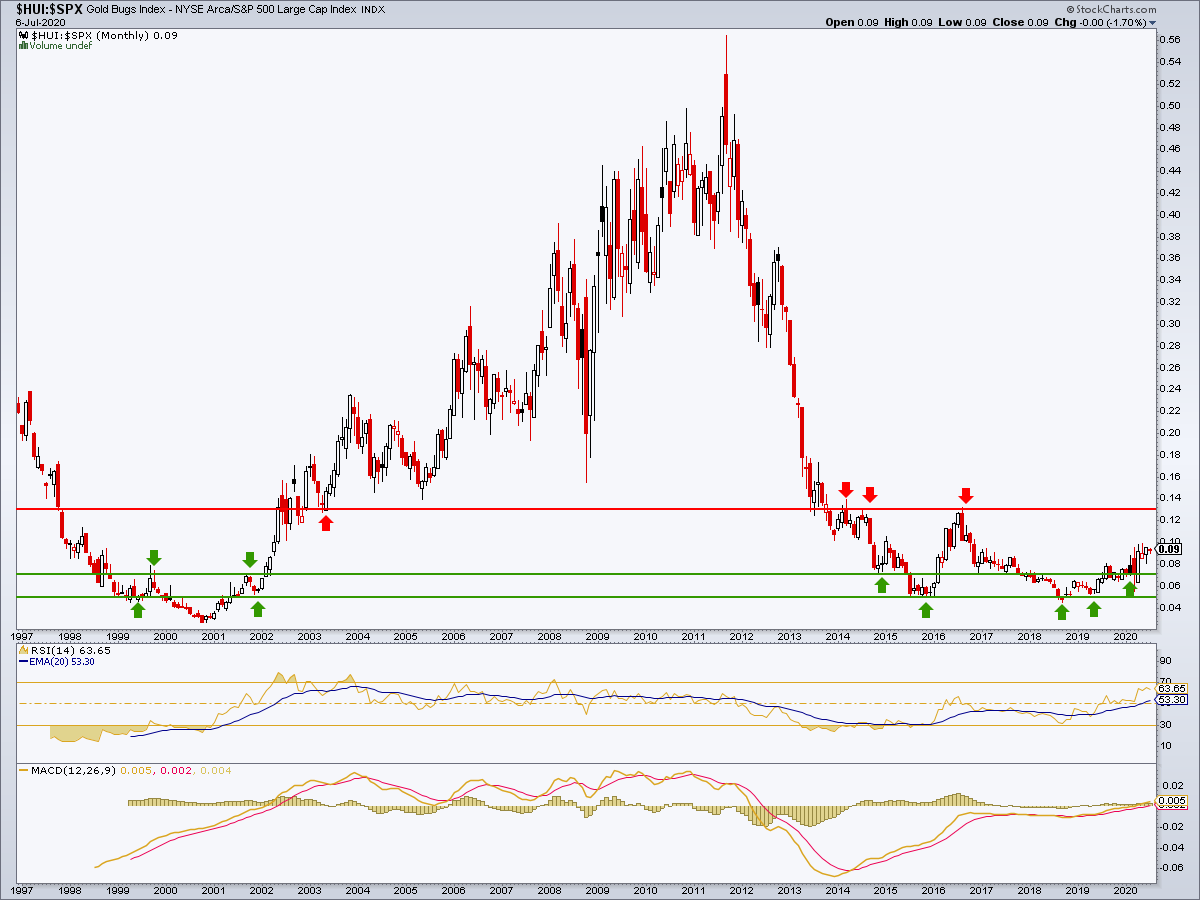The width and height of the screenshot is (1200, 900).
Task: Click the 53.30 EMA value tag
Action: click(x=1171, y=701)
